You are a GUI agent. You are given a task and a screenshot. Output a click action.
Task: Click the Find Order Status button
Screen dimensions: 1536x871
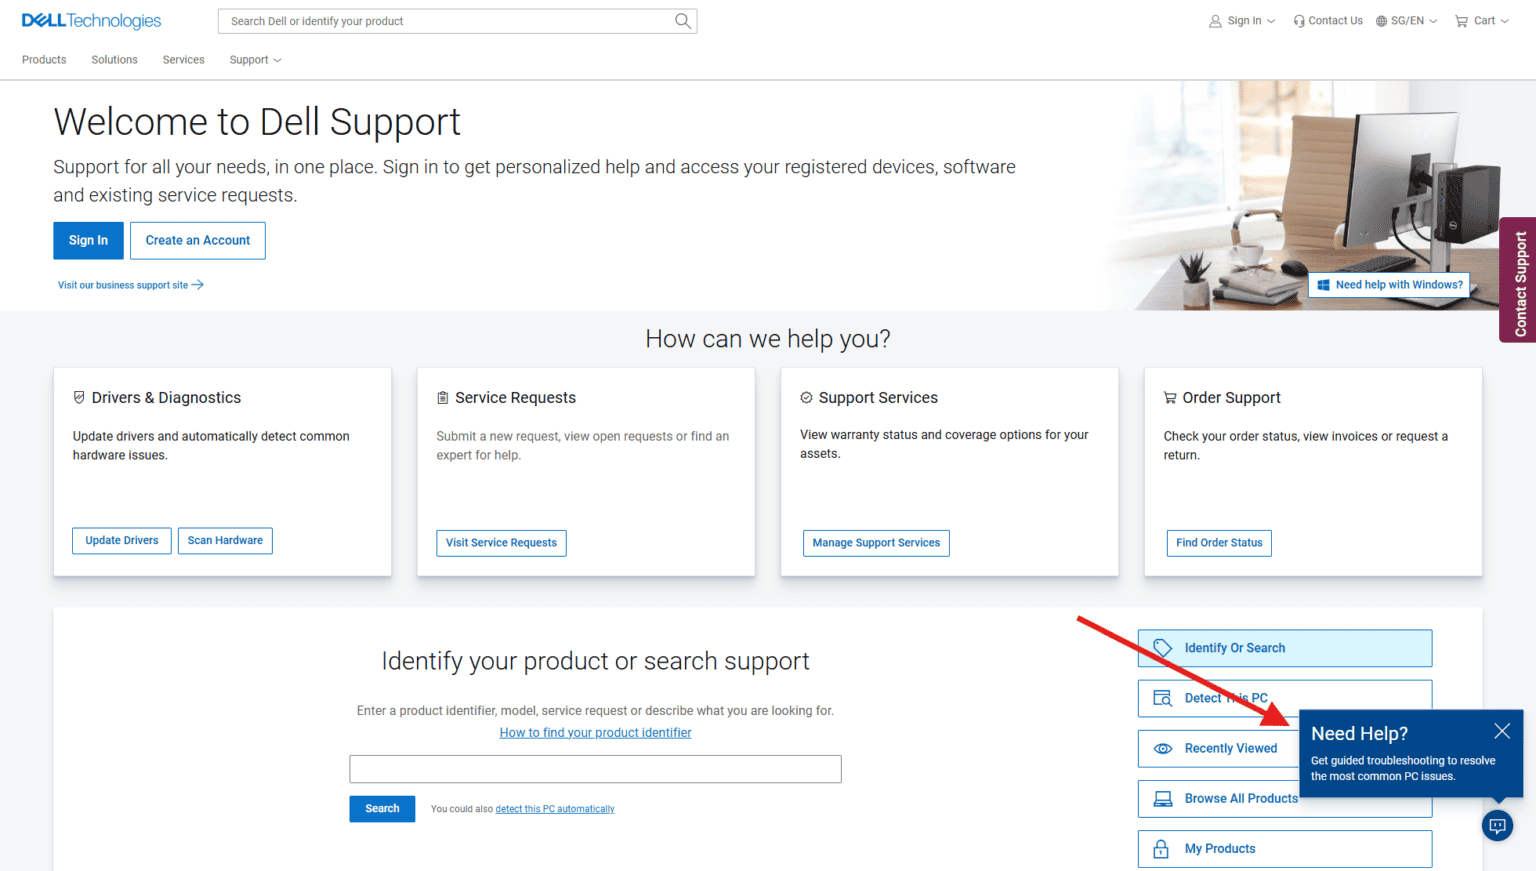(x=1219, y=543)
